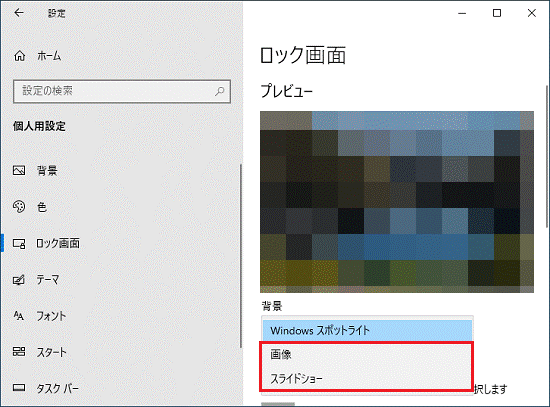Viewport: 550px width, 407px height.
Task: Click the 個人用設定 section label
Action: tap(39, 126)
